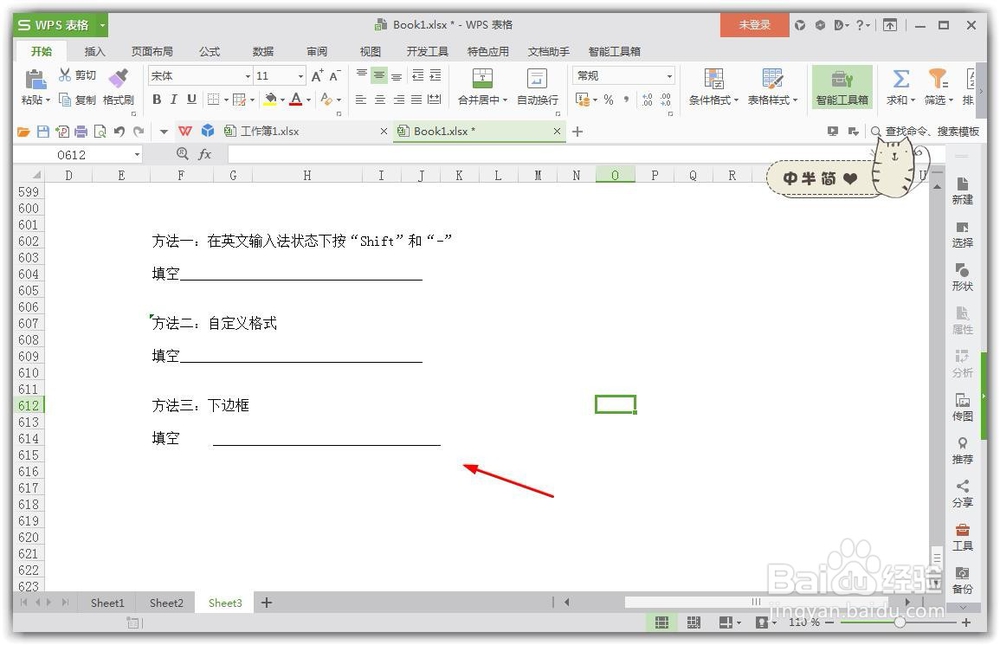Open the font name dropdown
The width and height of the screenshot is (1000, 645).
coord(246,75)
